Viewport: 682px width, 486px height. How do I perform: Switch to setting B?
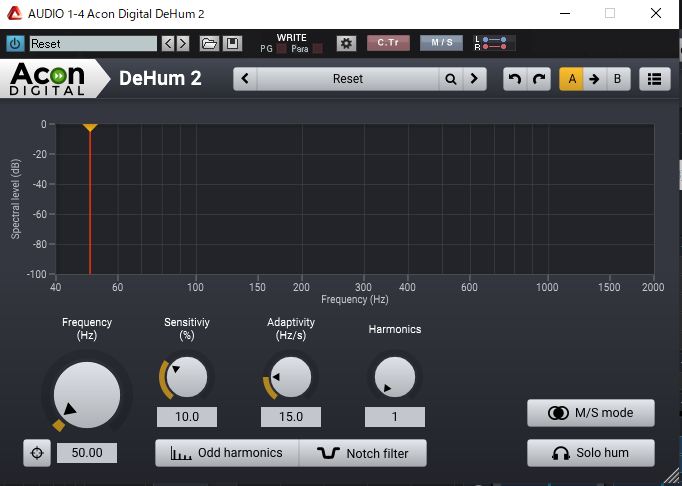coord(618,79)
